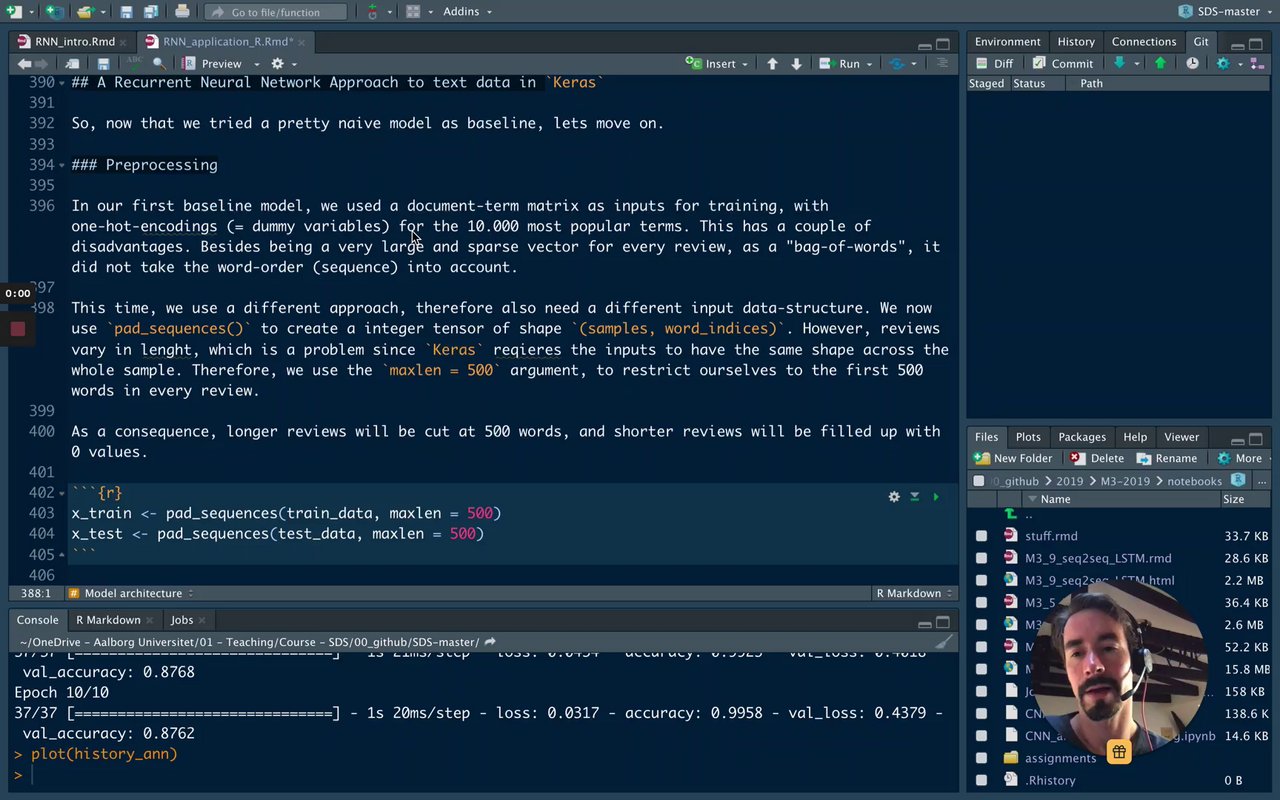Clear the console with the broom icon
Screen dimensions: 1280x800
point(942,643)
